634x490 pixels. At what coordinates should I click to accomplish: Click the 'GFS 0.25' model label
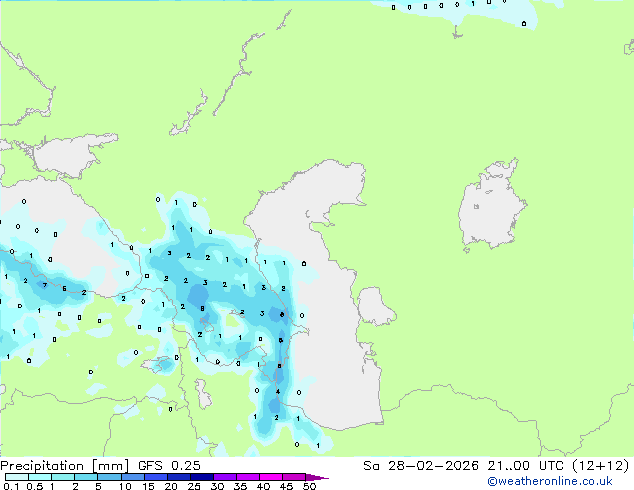(169, 466)
